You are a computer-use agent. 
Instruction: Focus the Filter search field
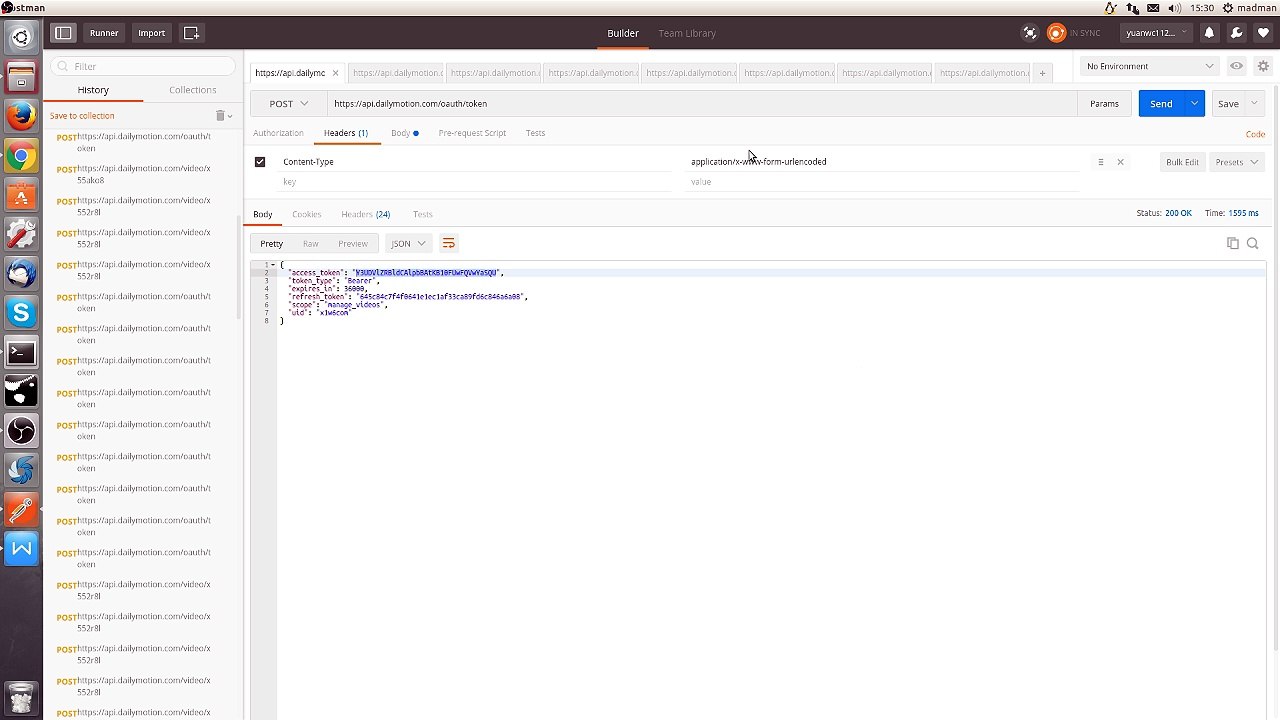pyautogui.click(x=142, y=66)
